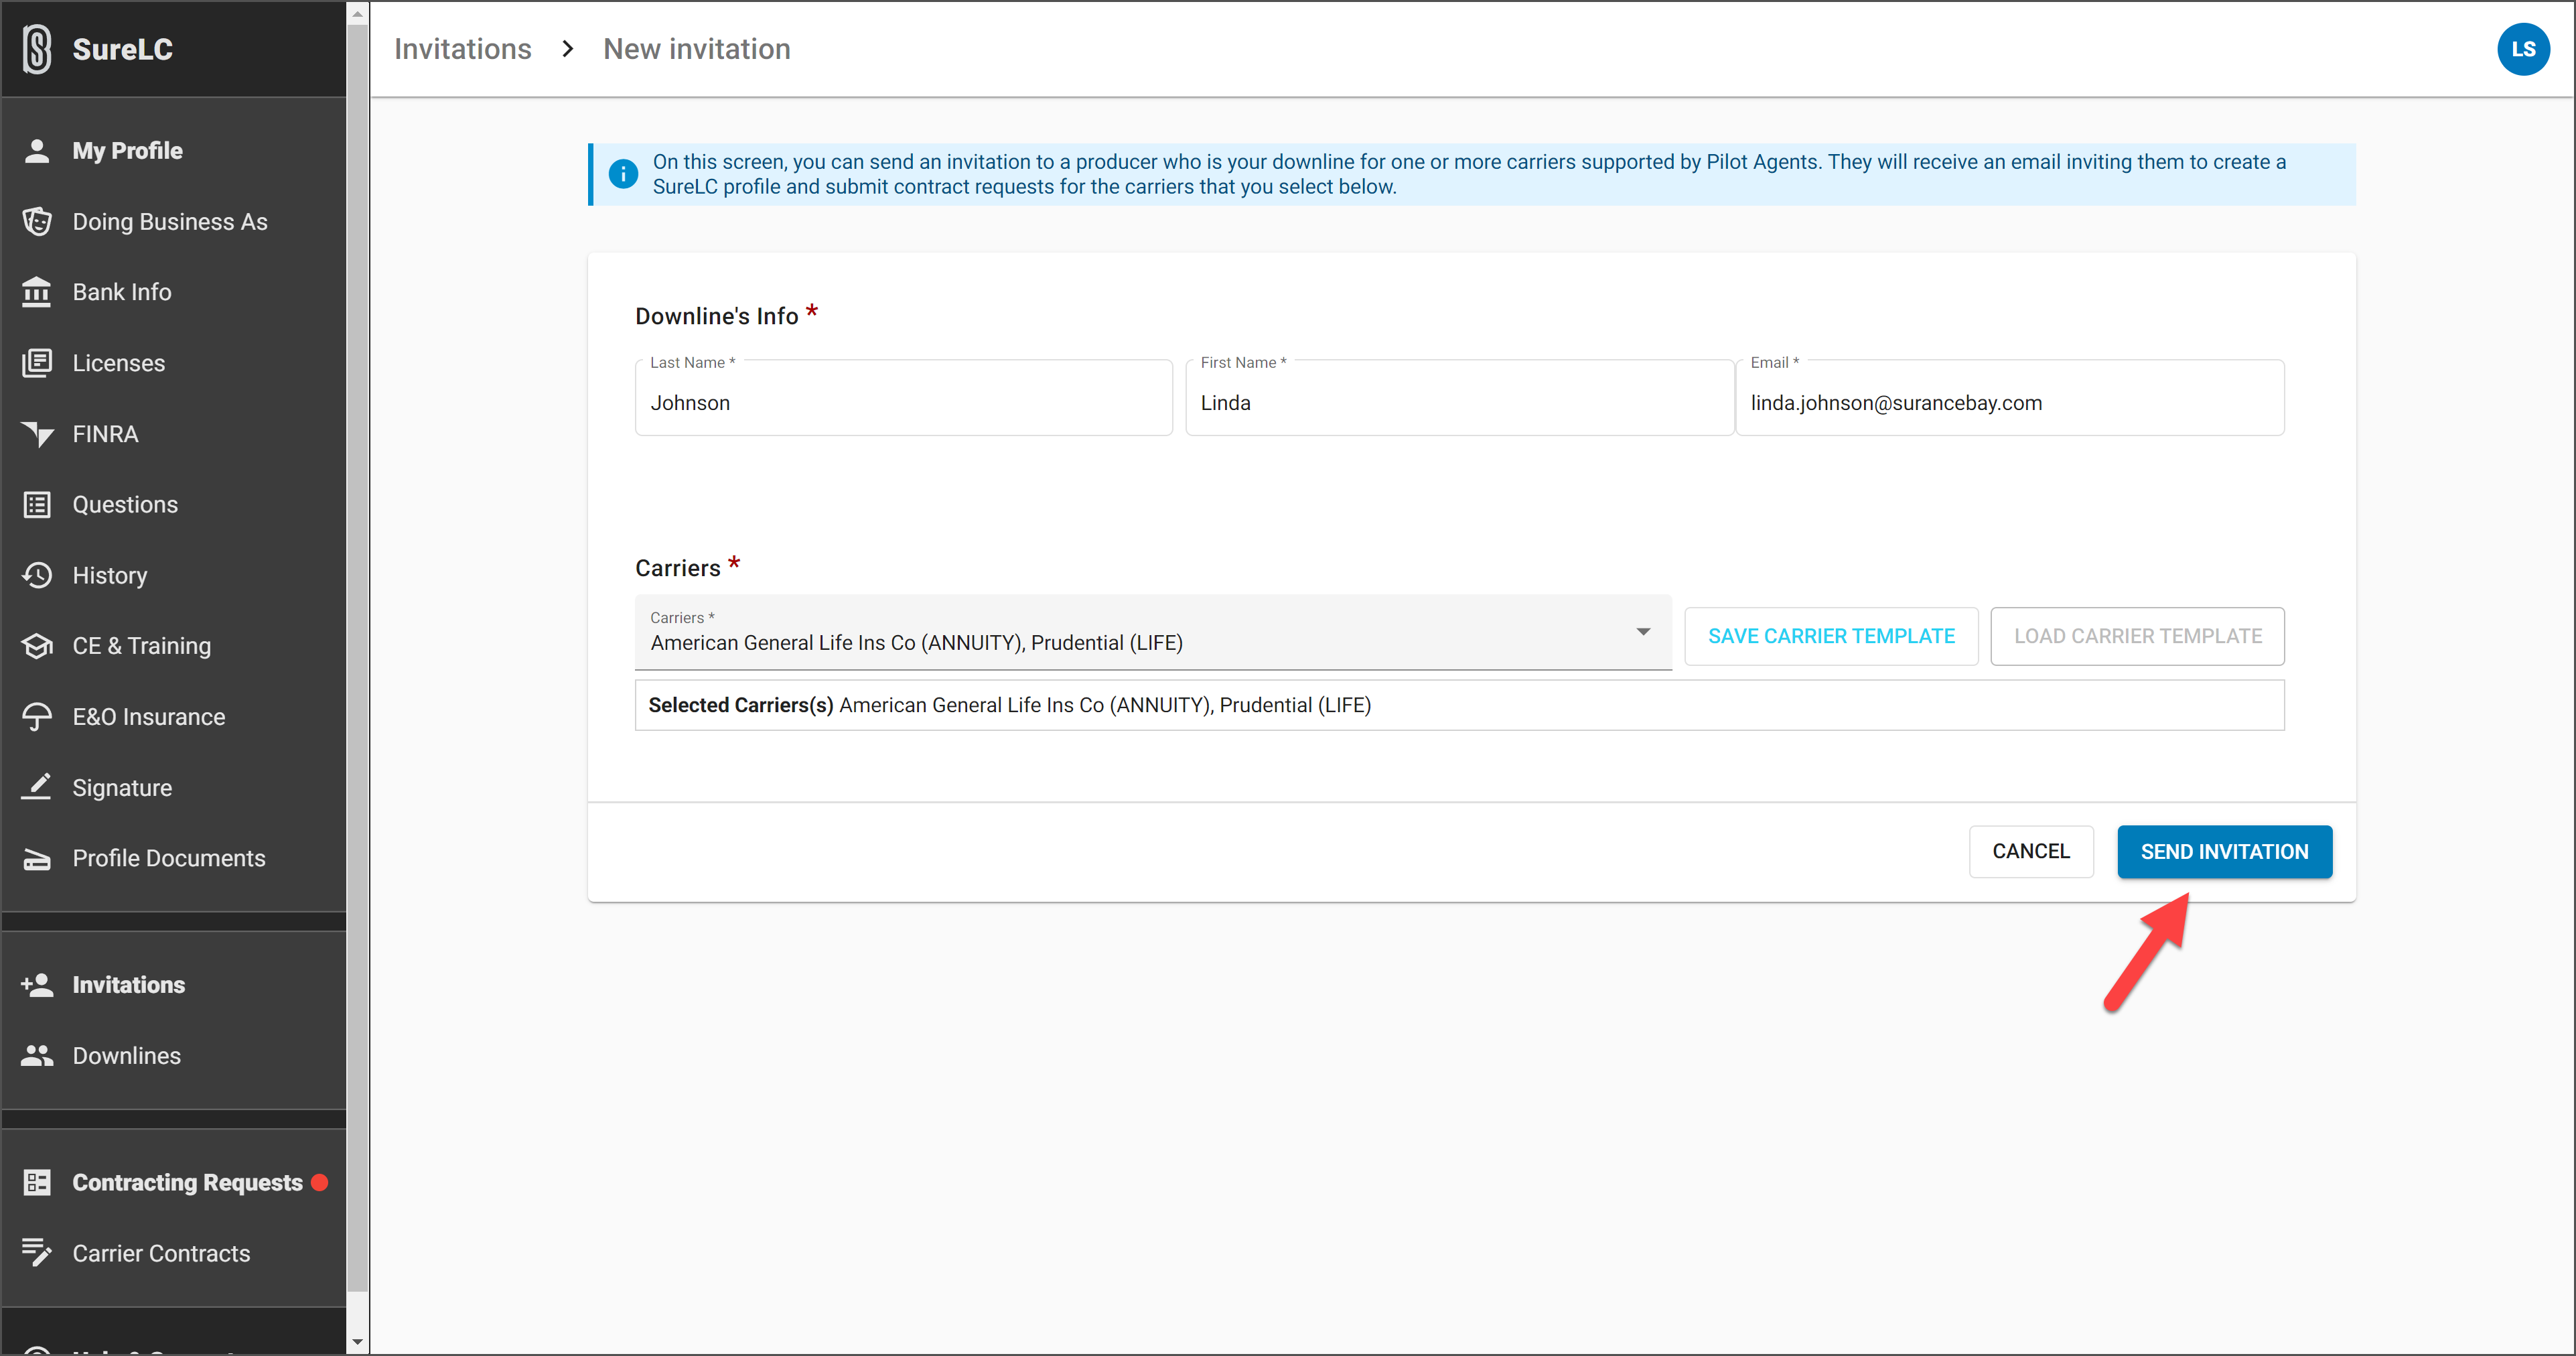Open the My Profile menu item

point(173,151)
